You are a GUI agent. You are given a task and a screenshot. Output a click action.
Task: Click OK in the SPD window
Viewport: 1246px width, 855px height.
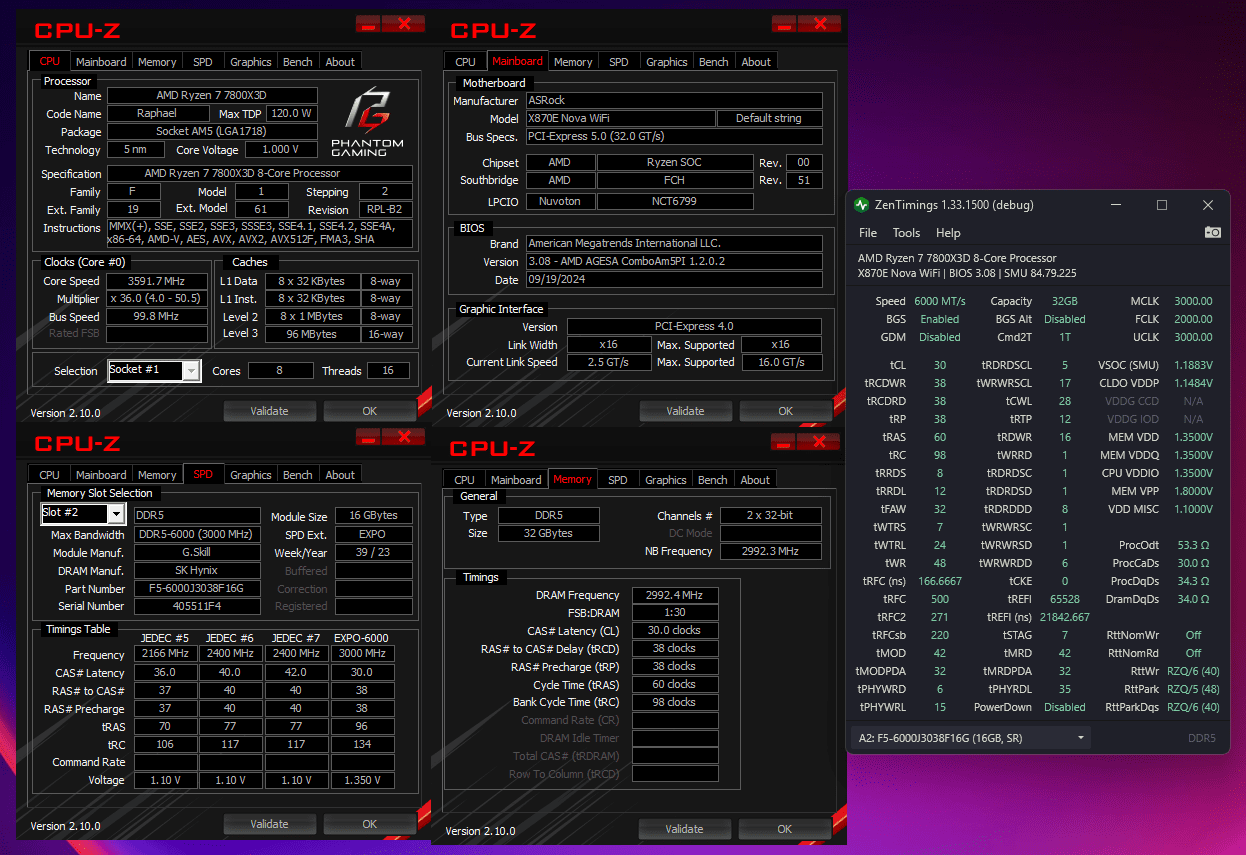369,824
